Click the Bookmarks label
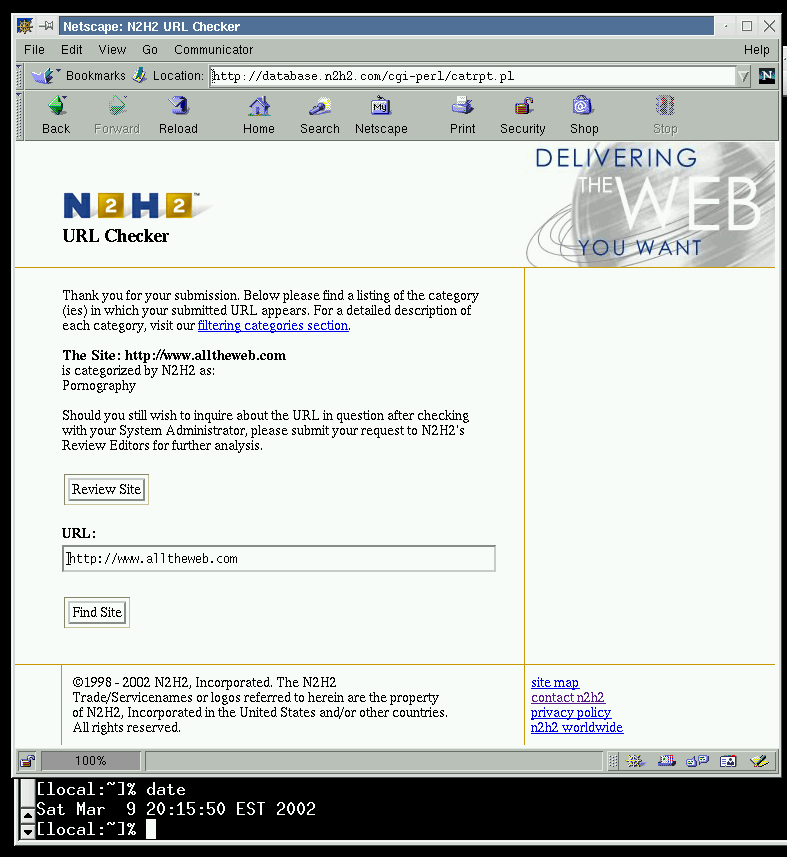 tap(96, 75)
